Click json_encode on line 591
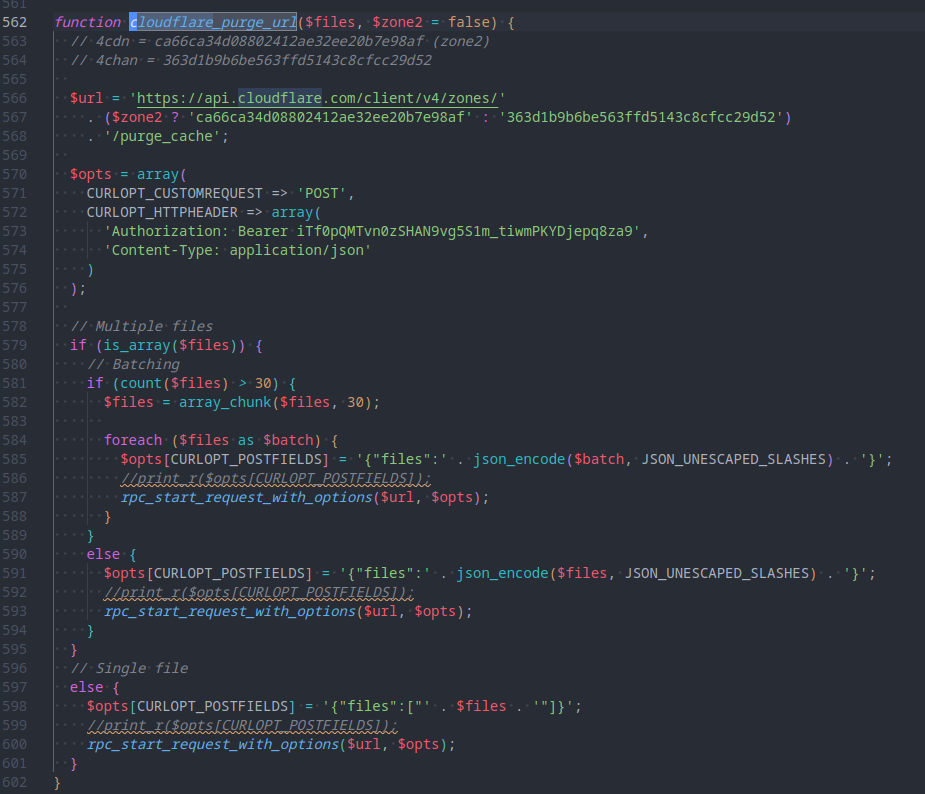925x794 pixels. click(503, 573)
